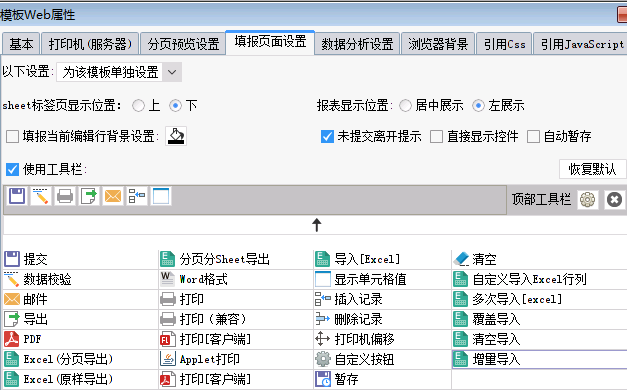Select 分页分Sheet导出 item

tap(236, 259)
